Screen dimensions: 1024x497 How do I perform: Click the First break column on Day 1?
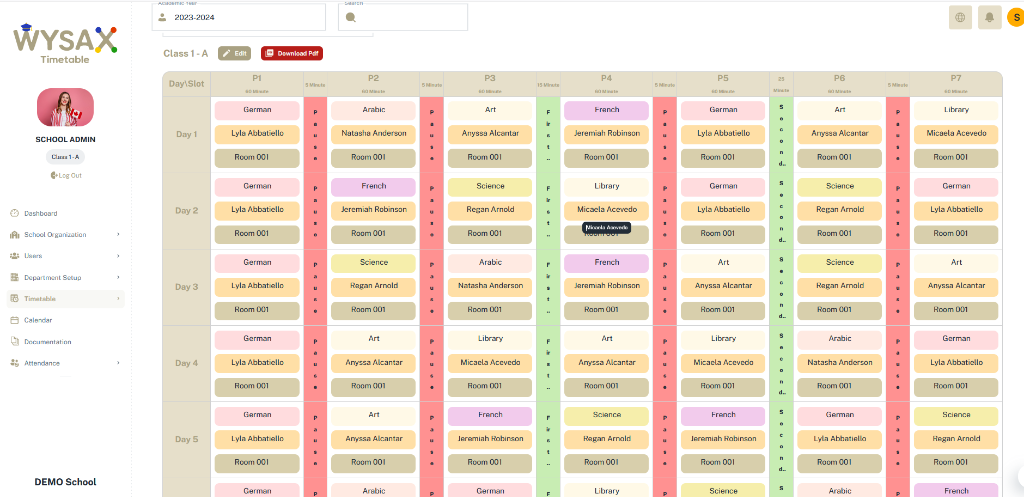[548, 135]
